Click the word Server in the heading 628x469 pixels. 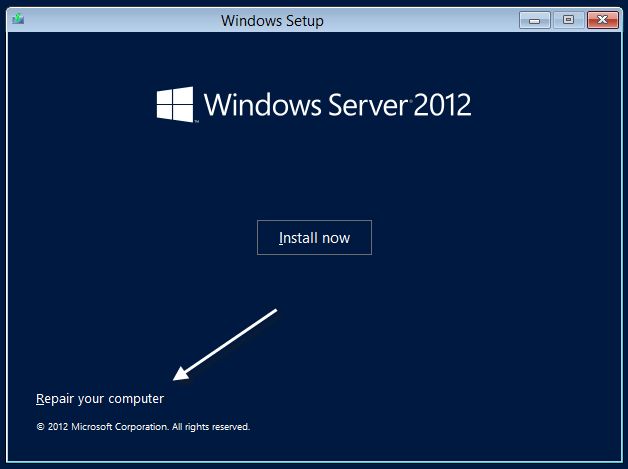coord(355,104)
